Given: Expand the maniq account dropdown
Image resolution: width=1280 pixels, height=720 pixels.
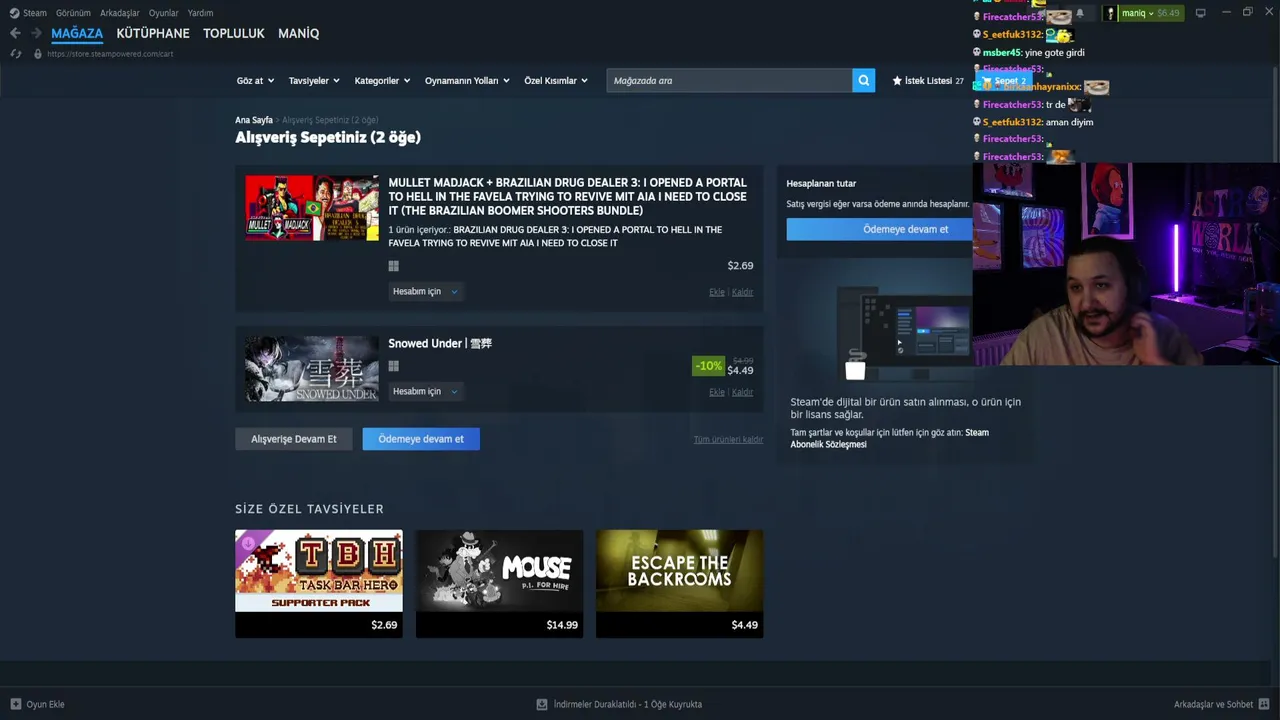Looking at the screenshot, I should click(1137, 13).
